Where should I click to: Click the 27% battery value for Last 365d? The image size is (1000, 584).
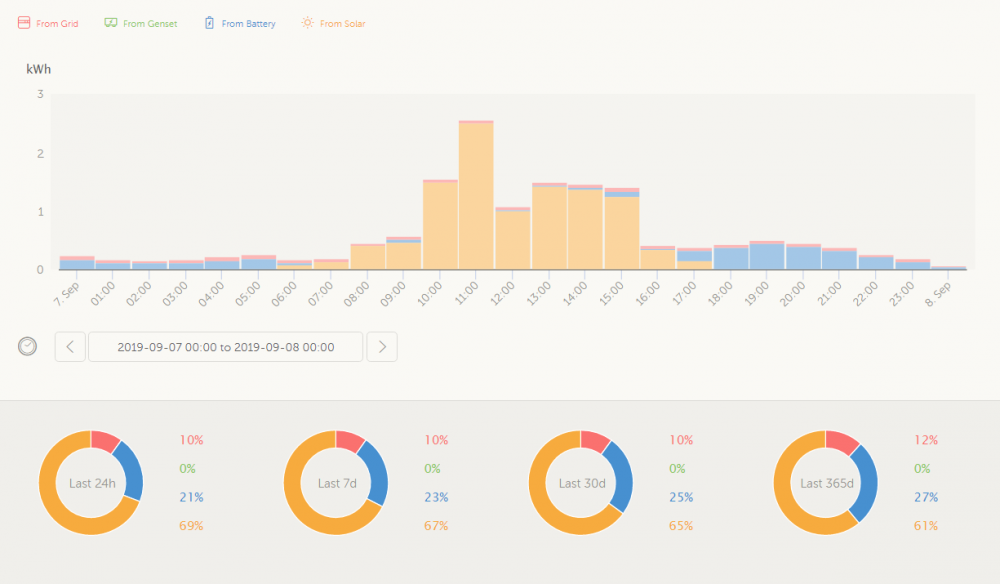coord(926,497)
